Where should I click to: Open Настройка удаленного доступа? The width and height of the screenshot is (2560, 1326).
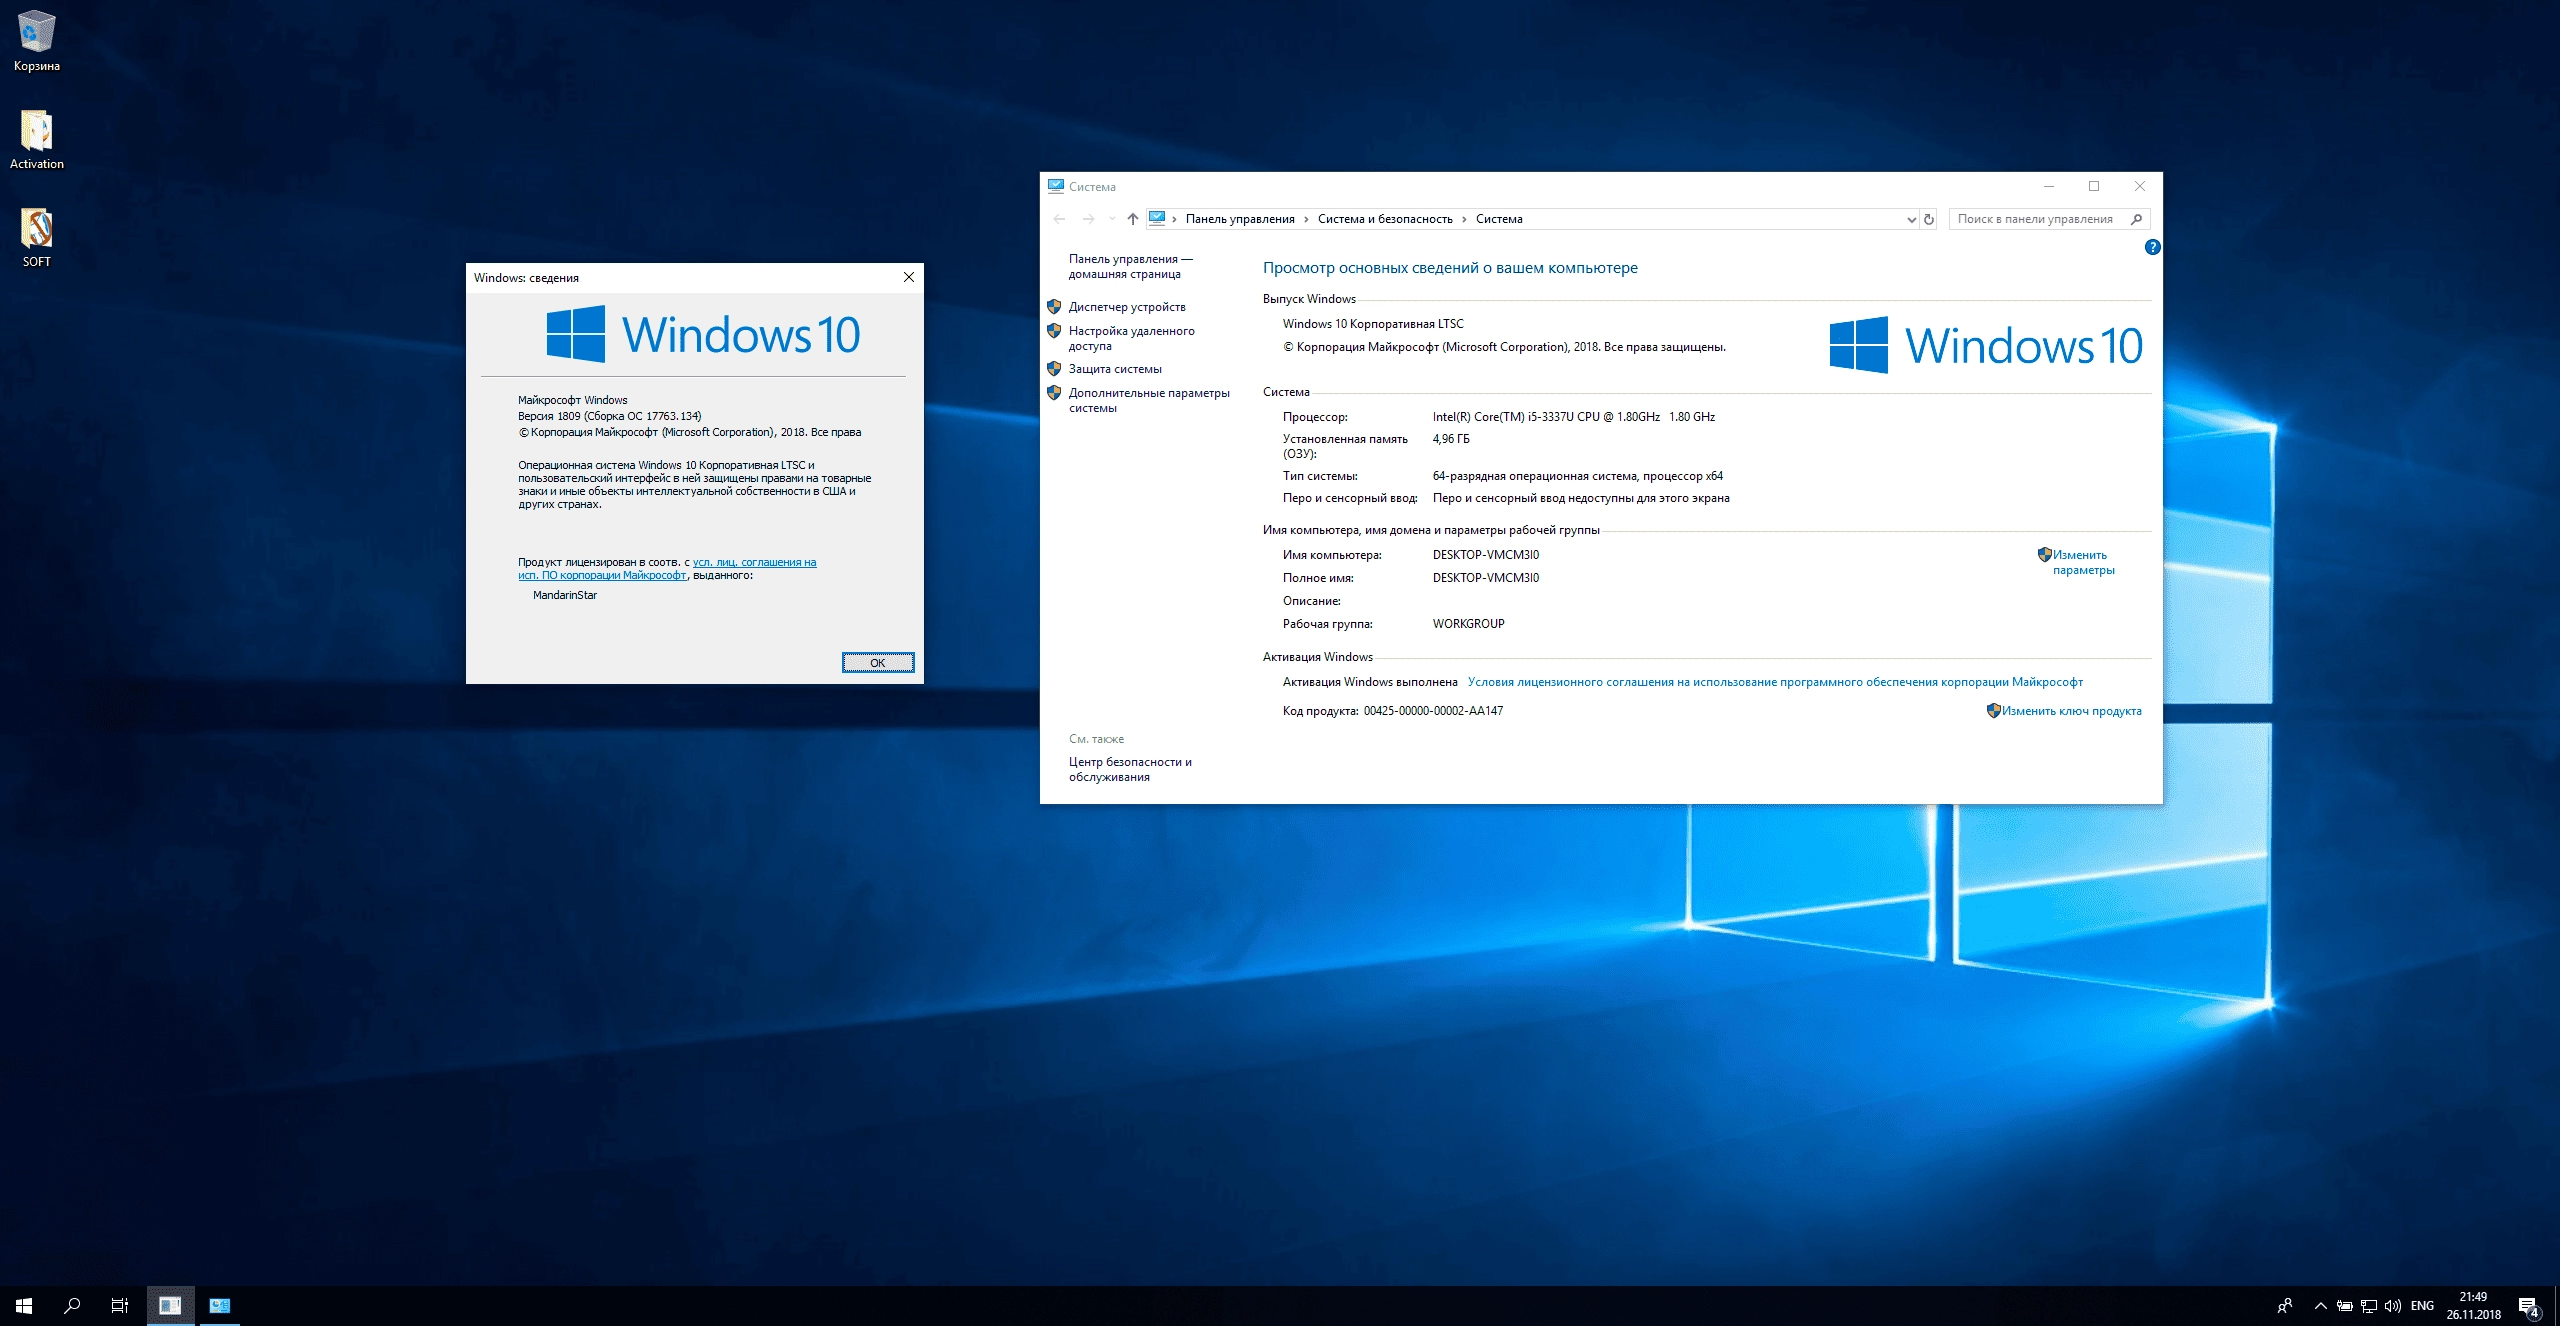(1131, 338)
